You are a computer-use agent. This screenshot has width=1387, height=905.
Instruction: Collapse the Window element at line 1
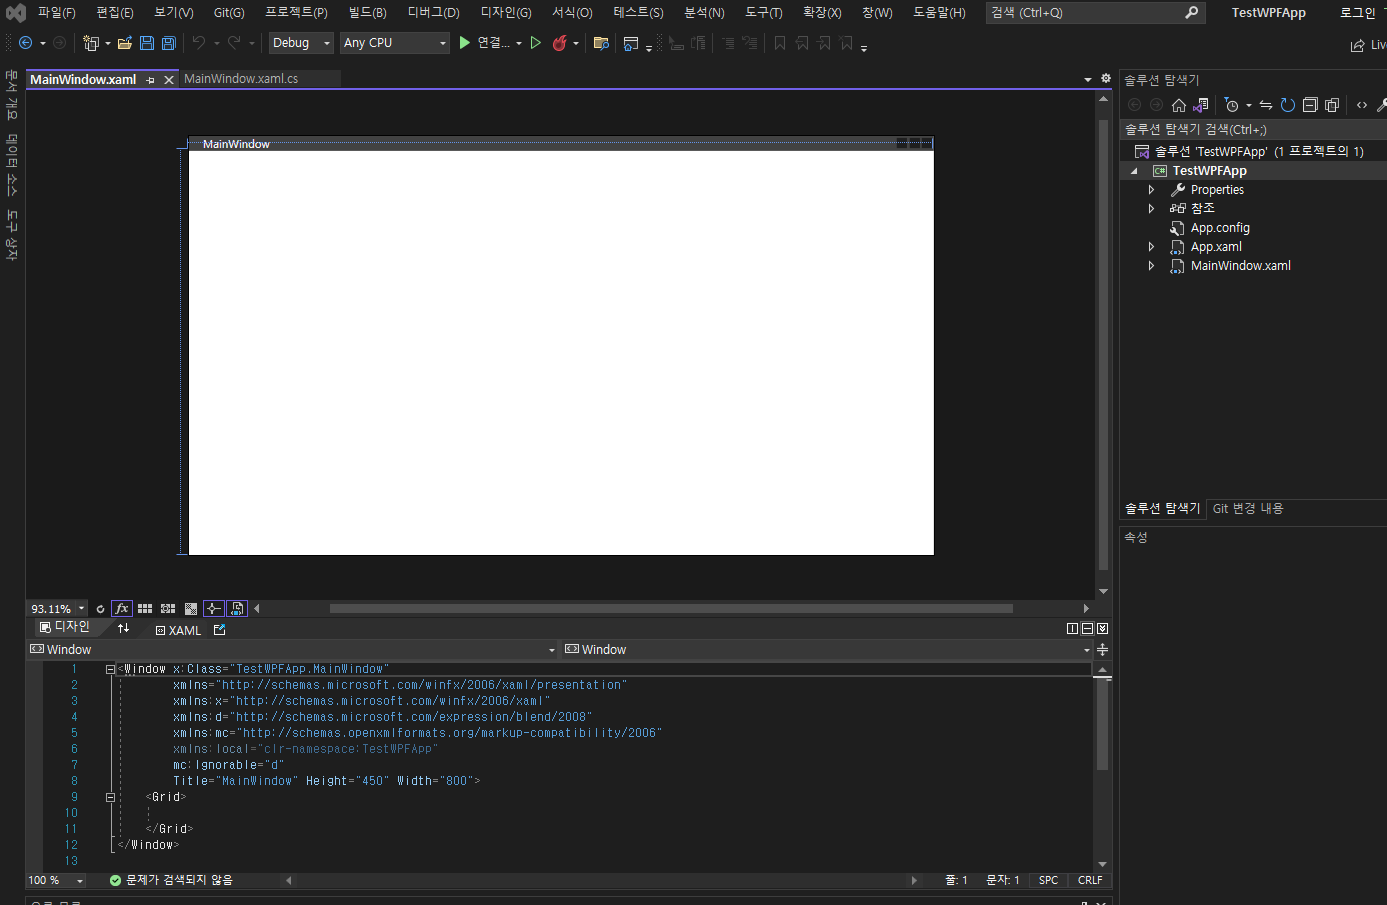110,669
